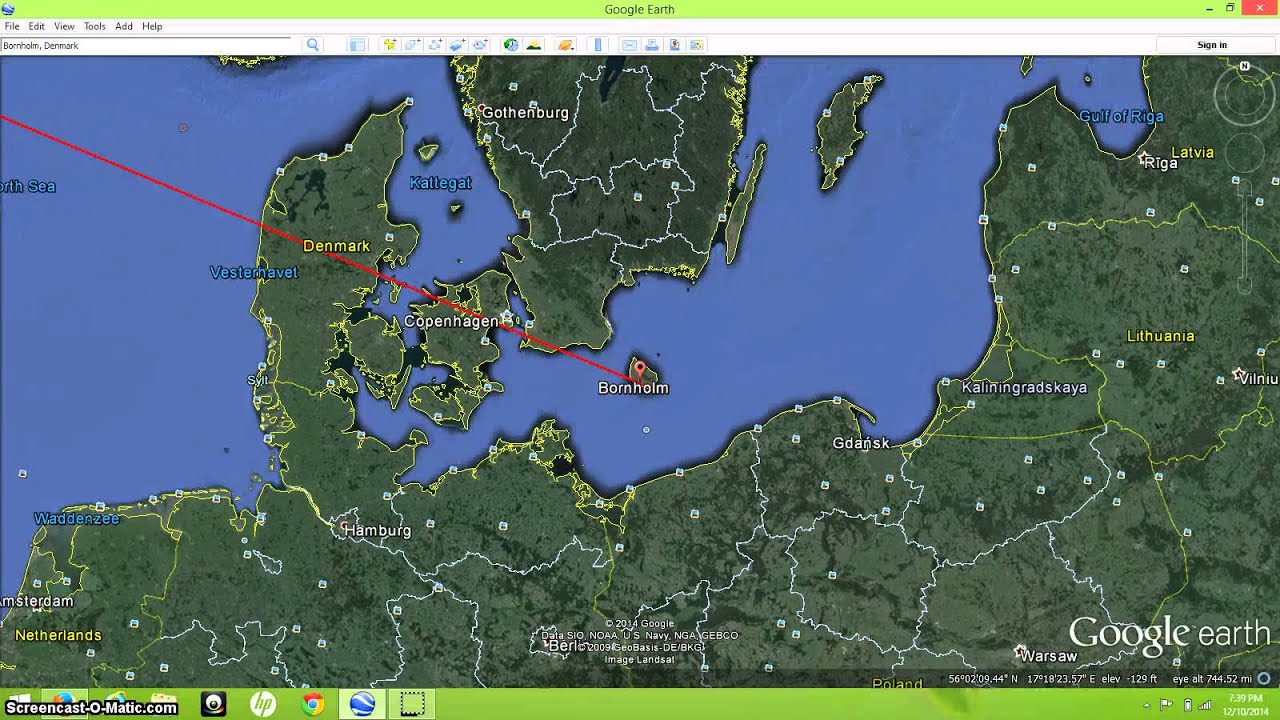The width and height of the screenshot is (1280, 720).
Task: Click the Sign in button
Action: coord(1212,45)
